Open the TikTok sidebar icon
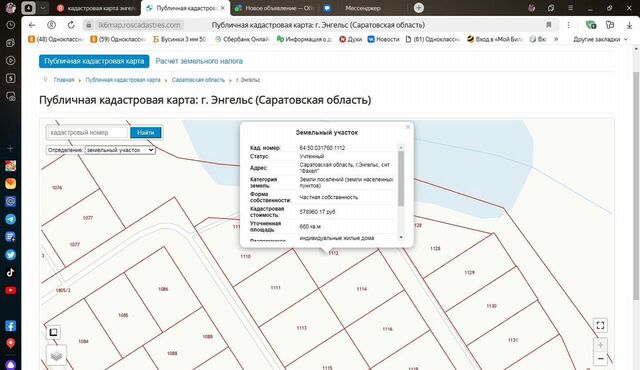The width and height of the screenshot is (640, 370). pyautogui.click(x=11, y=273)
